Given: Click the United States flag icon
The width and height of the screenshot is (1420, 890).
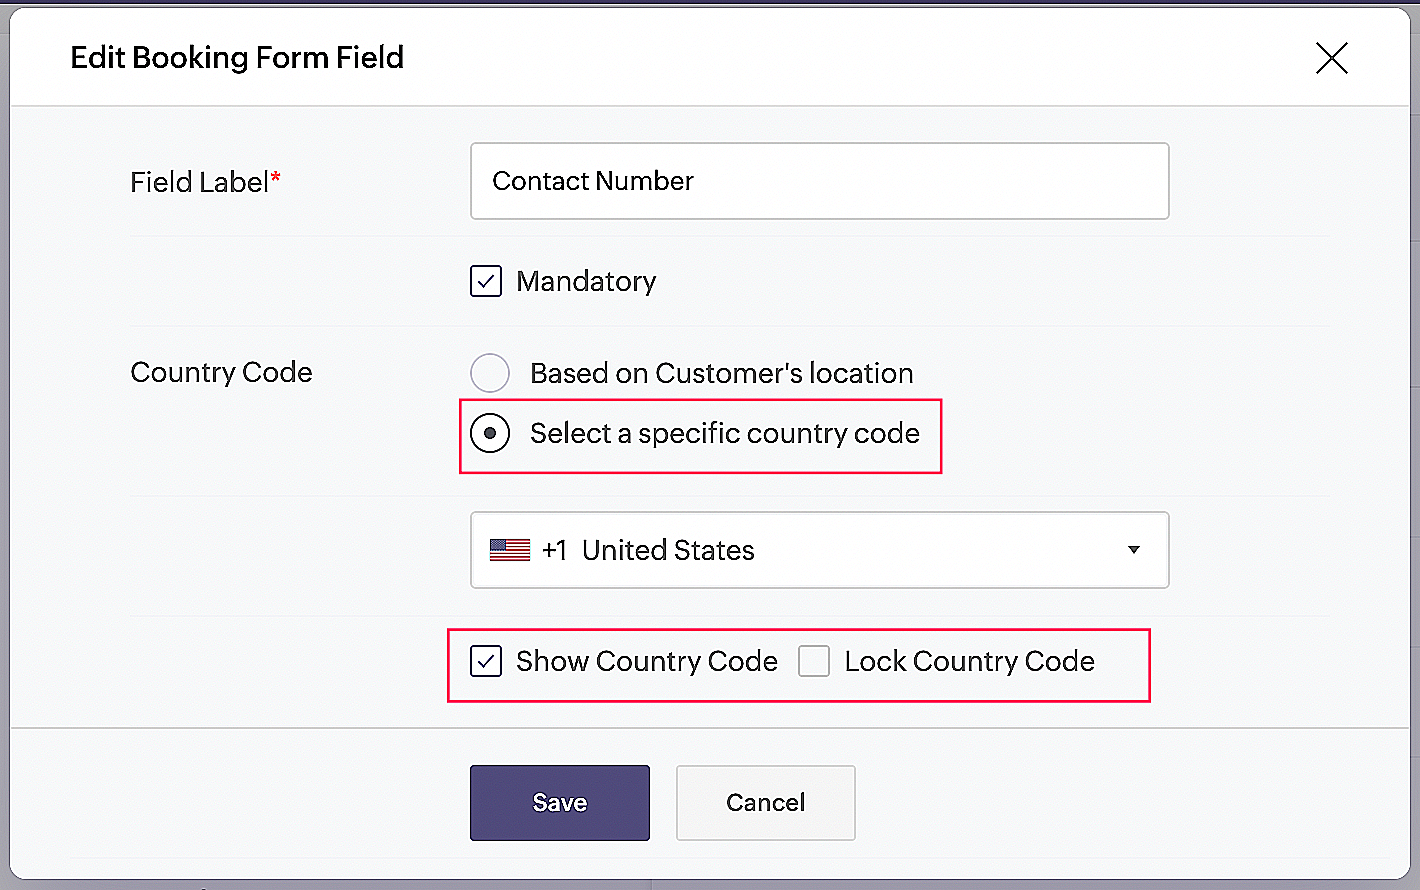Looking at the screenshot, I should coord(510,550).
